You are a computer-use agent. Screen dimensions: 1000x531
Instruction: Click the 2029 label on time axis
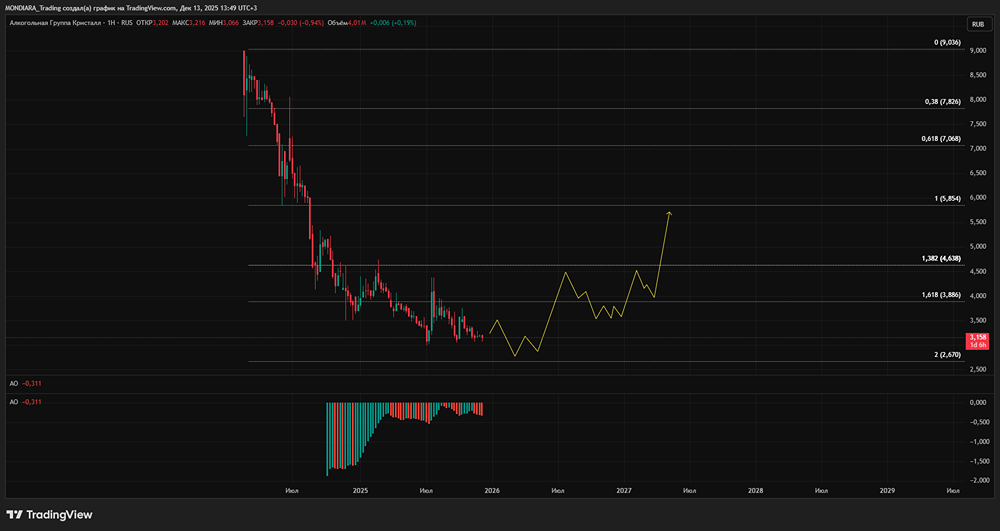coord(887,491)
